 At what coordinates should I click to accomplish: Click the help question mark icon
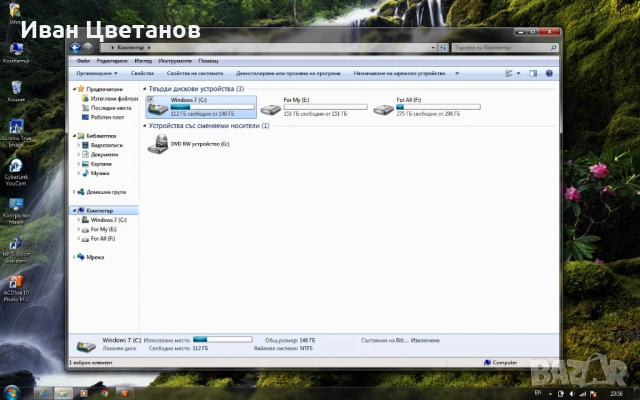point(549,73)
